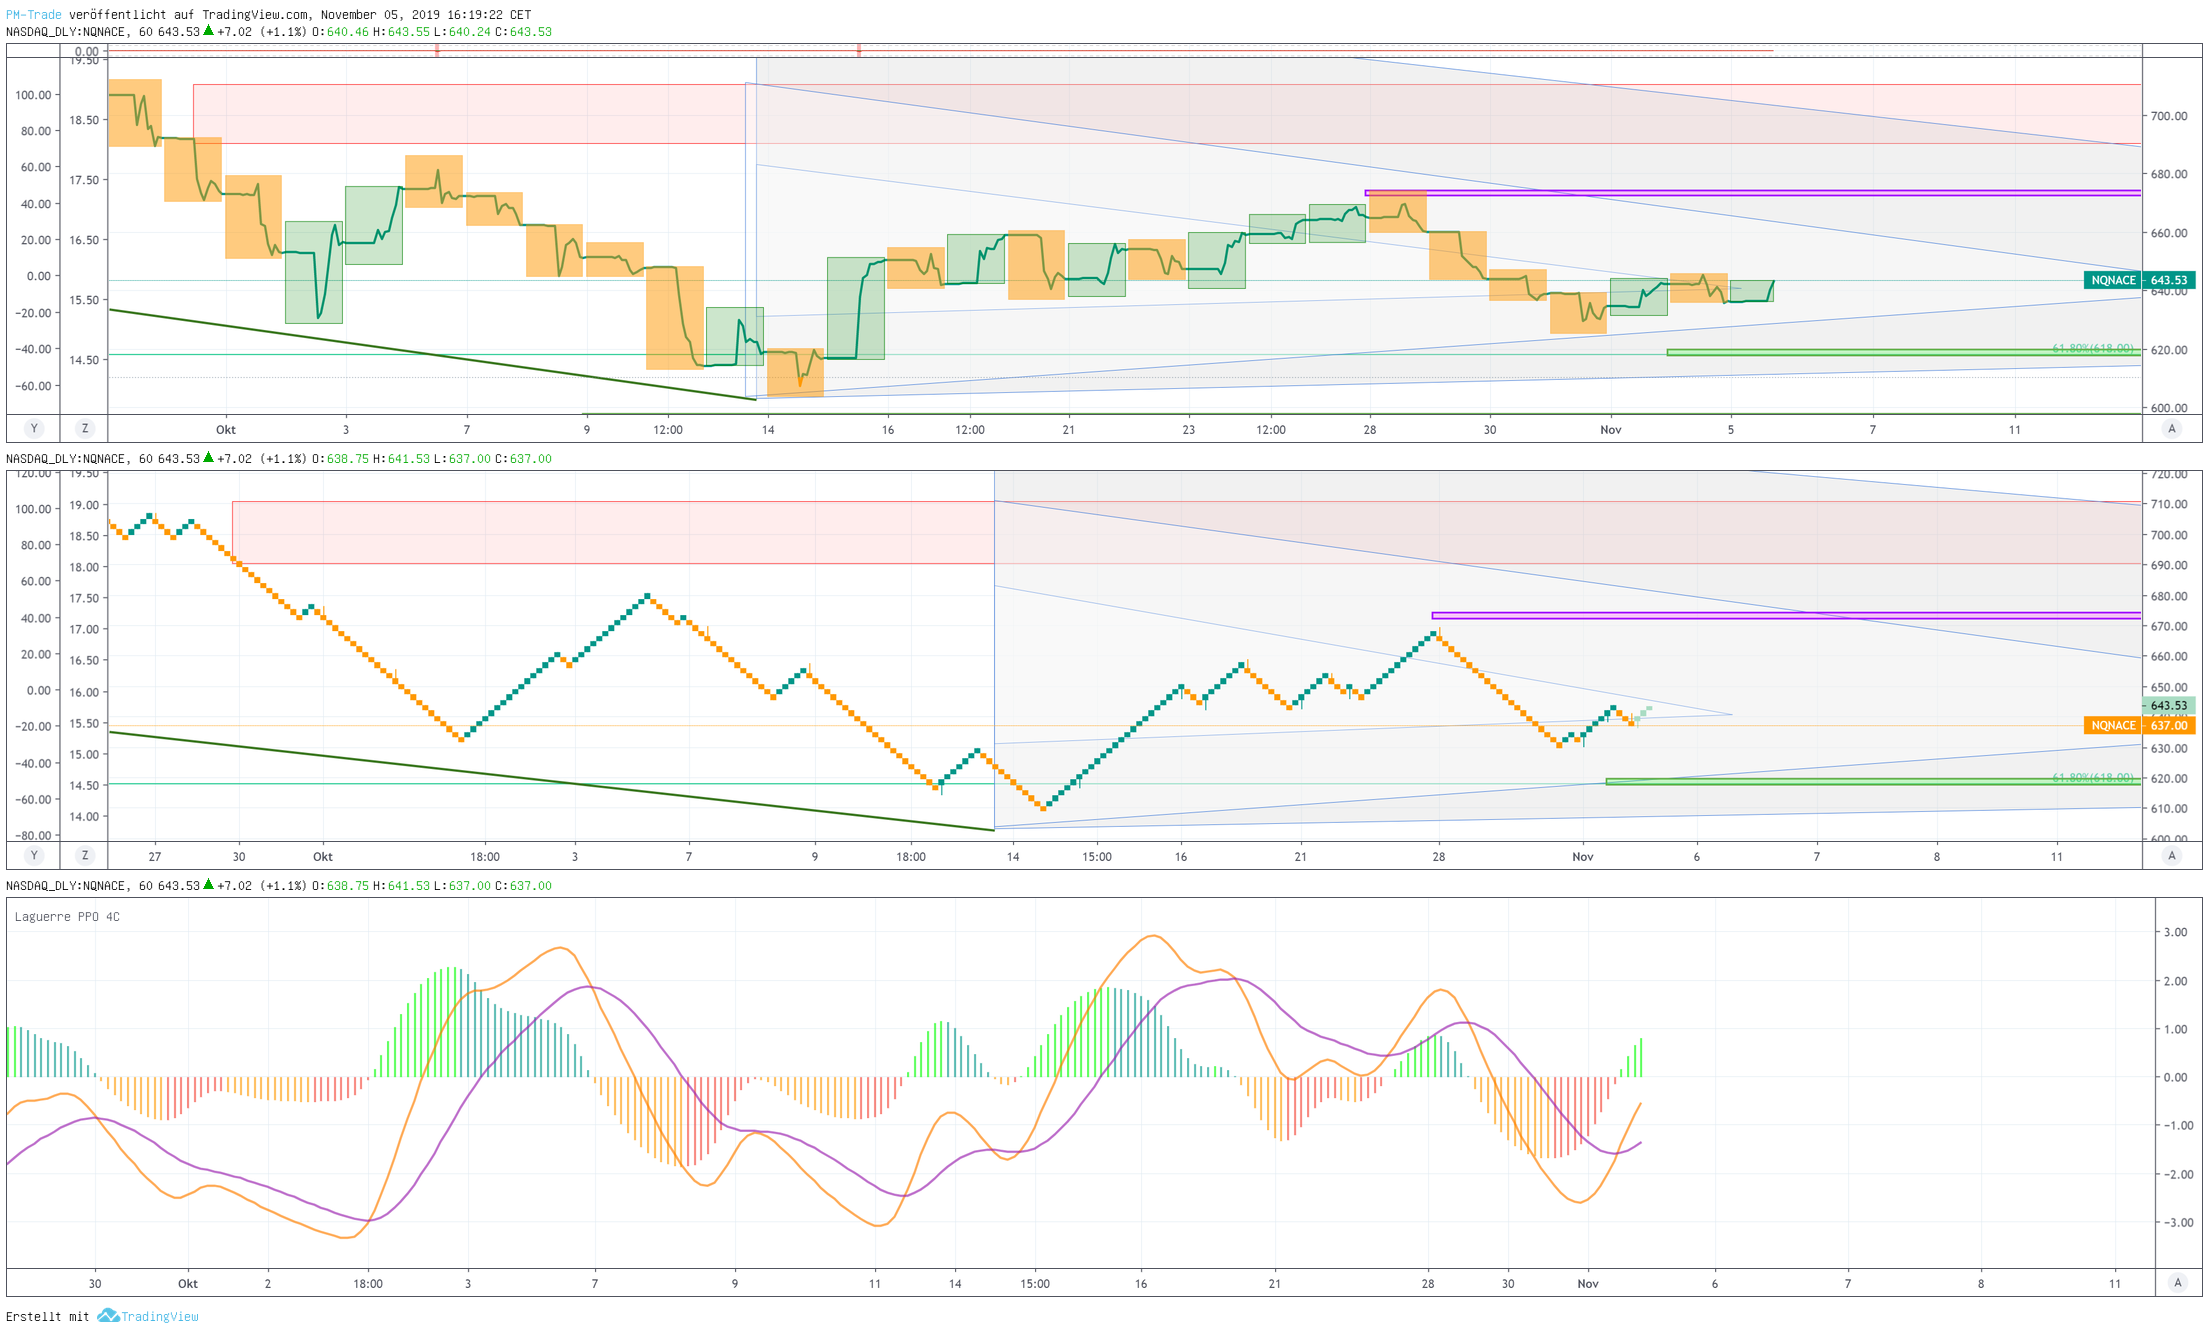Toggle auto-scale A button on middle chart
This screenshot has height=1333, width=2209.
(2171, 856)
